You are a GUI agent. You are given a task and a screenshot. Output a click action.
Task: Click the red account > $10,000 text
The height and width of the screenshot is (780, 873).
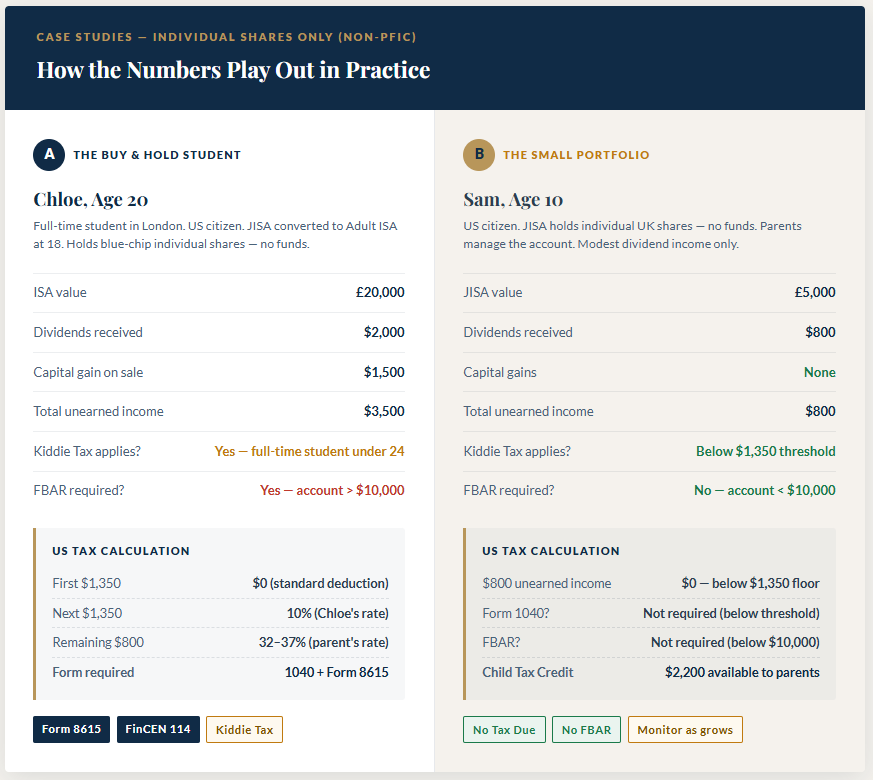pyautogui.click(x=332, y=490)
